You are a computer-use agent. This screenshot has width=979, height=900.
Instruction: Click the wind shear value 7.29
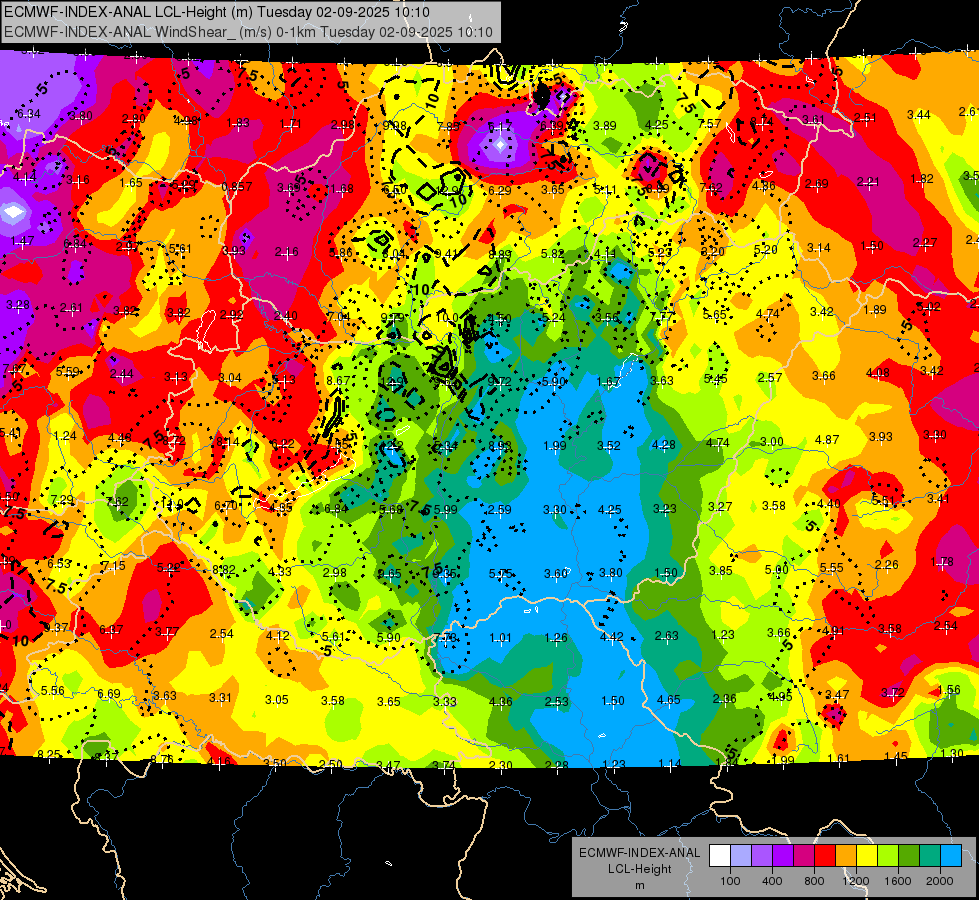pyautogui.click(x=62, y=500)
